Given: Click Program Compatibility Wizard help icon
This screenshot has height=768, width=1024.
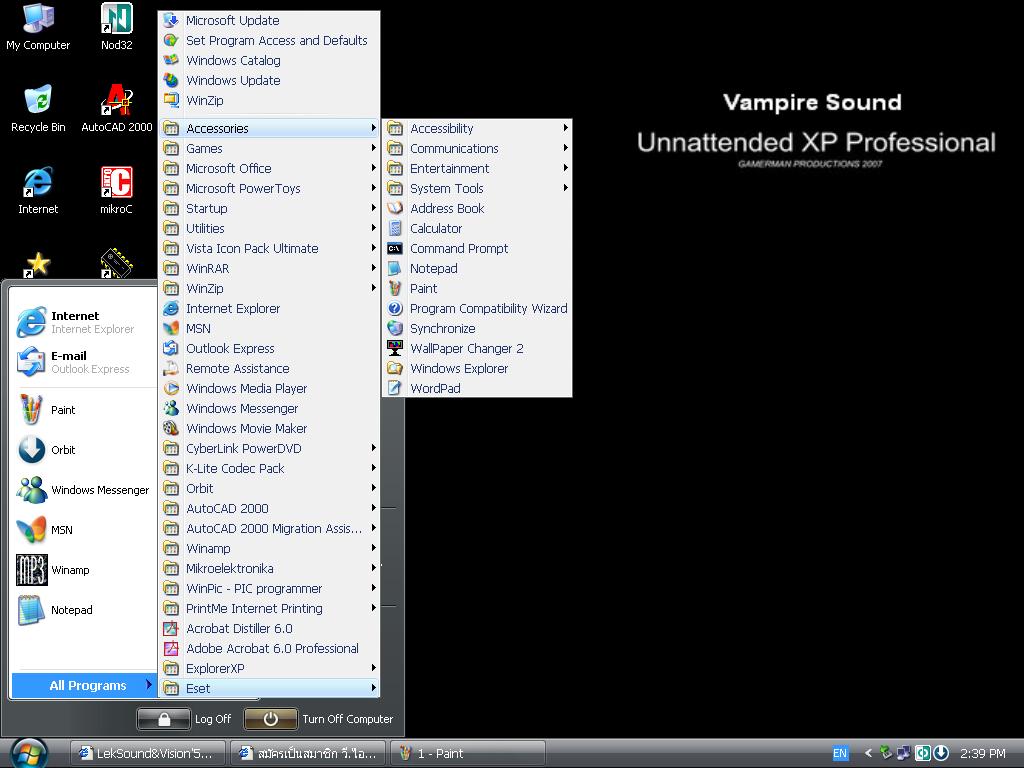Looking at the screenshot, I should [x=395, y=308].
